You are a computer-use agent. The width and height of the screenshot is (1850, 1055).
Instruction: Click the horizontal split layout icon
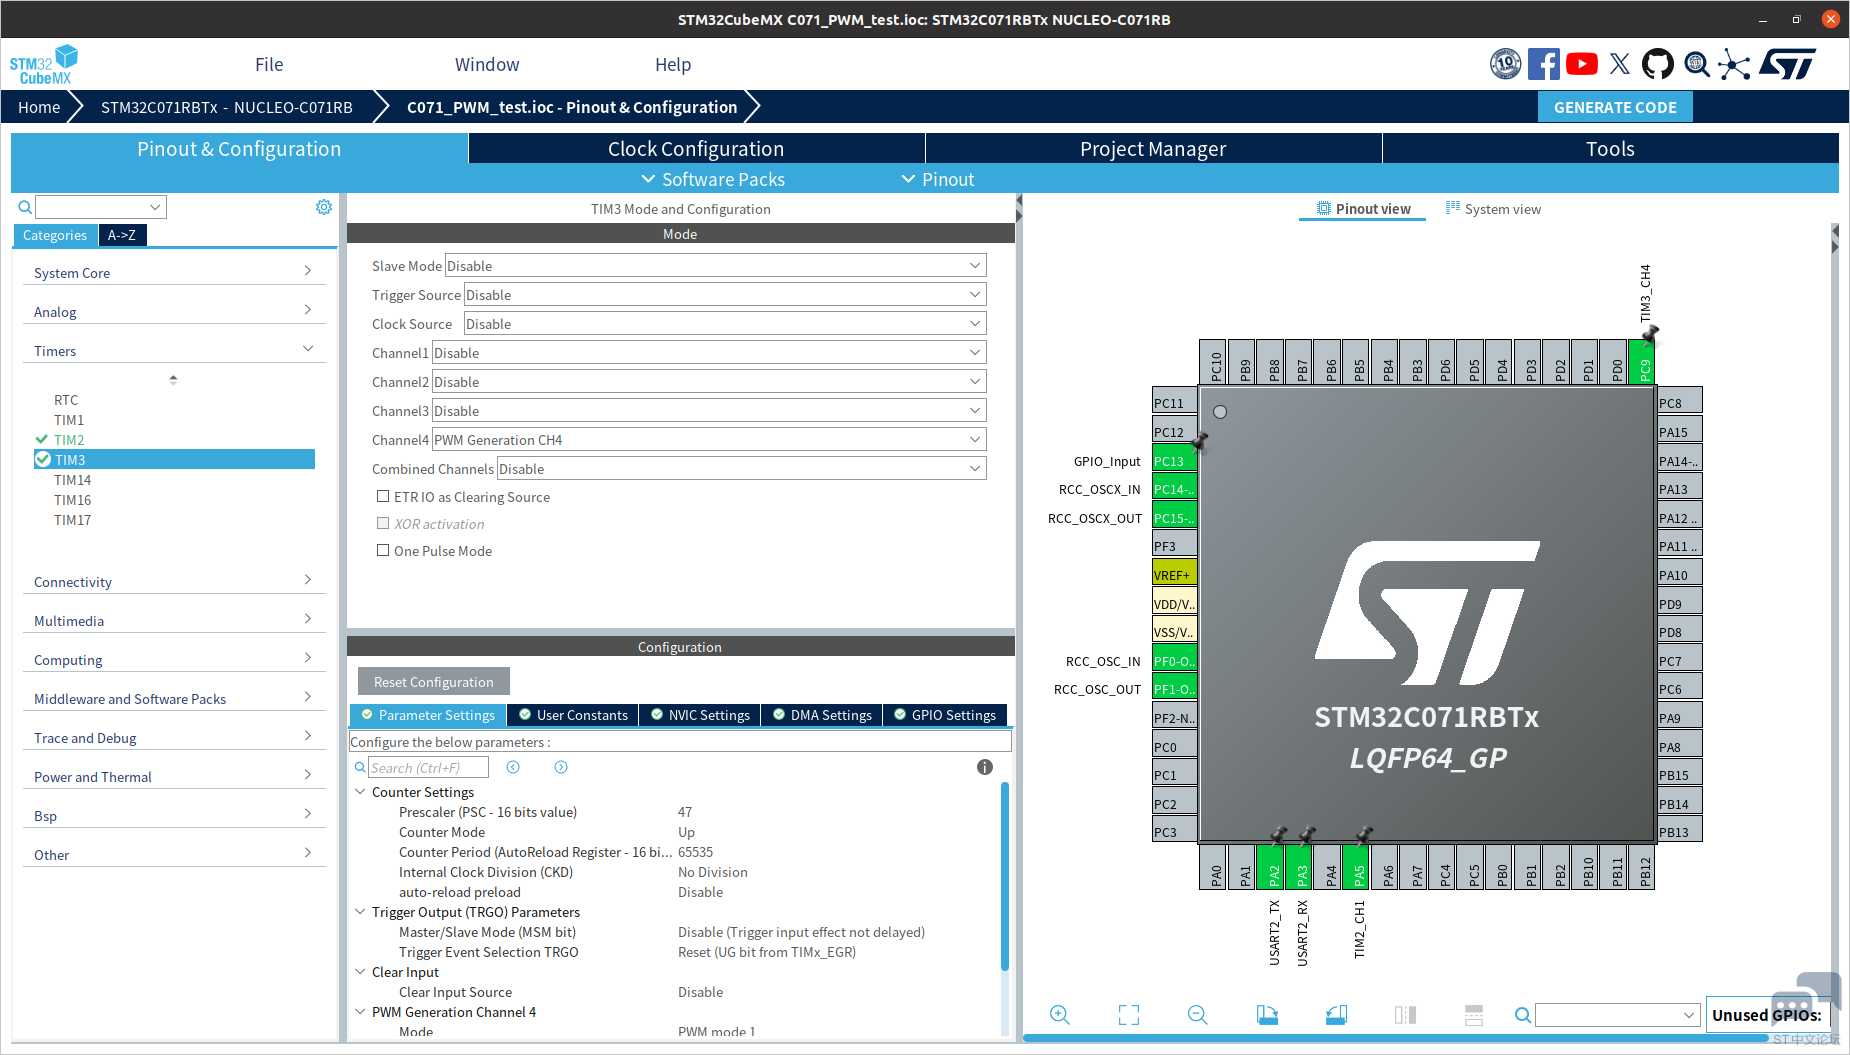pos(1474,1015)
